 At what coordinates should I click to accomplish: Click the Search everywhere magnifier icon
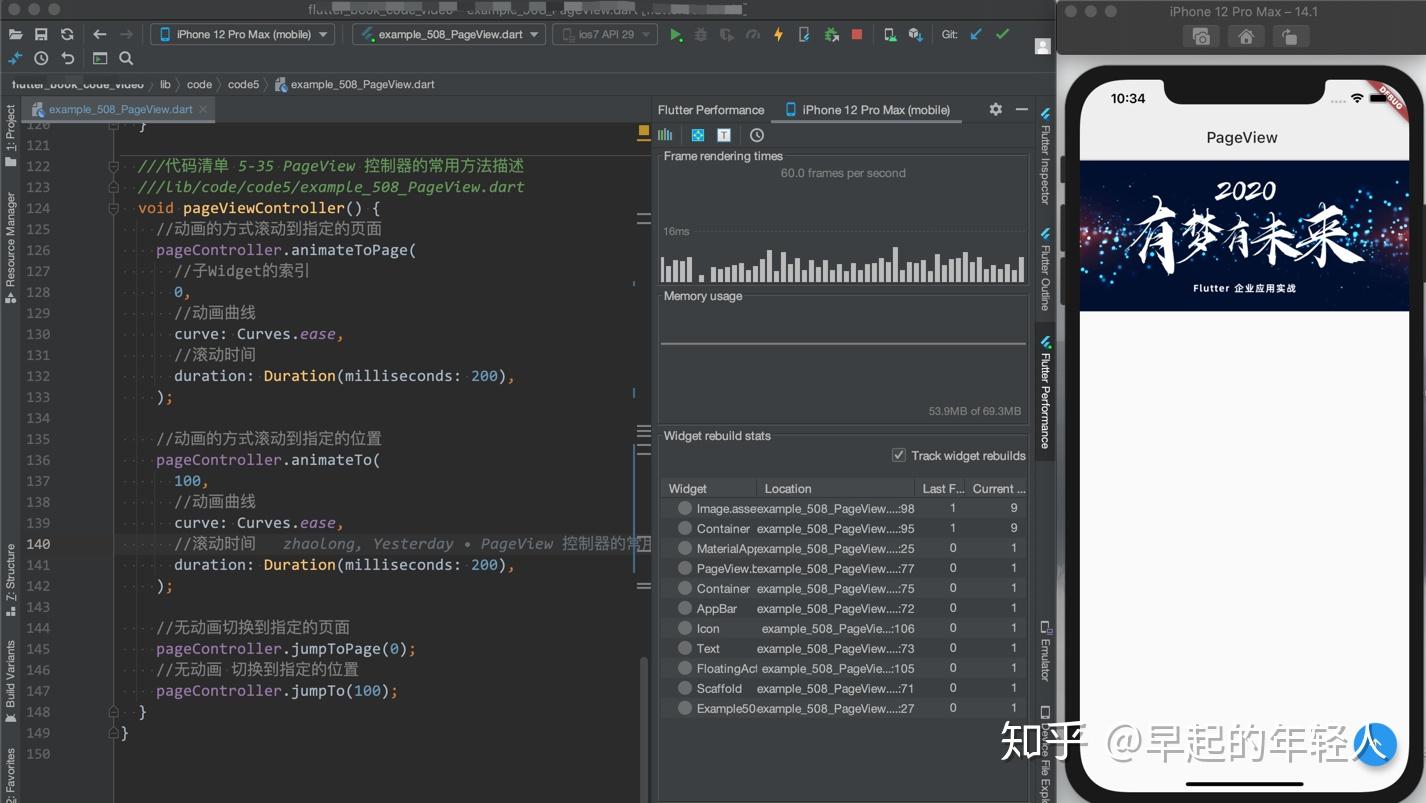click(x=125, y=58)
